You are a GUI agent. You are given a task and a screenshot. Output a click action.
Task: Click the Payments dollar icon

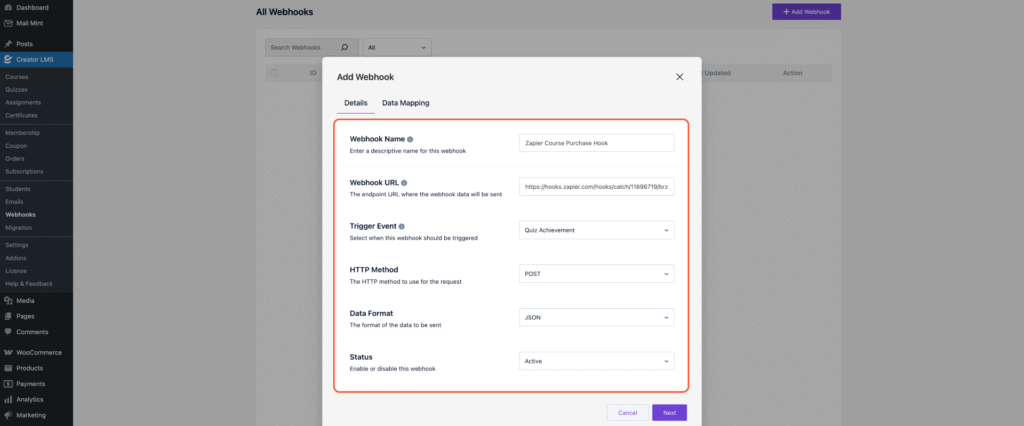[x=8, y=384]
